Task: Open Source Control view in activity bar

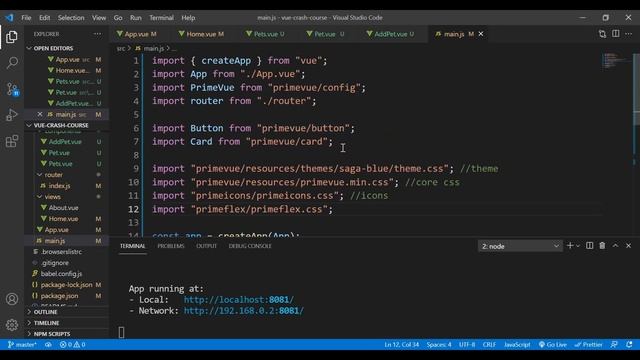Action: (12, 89)
